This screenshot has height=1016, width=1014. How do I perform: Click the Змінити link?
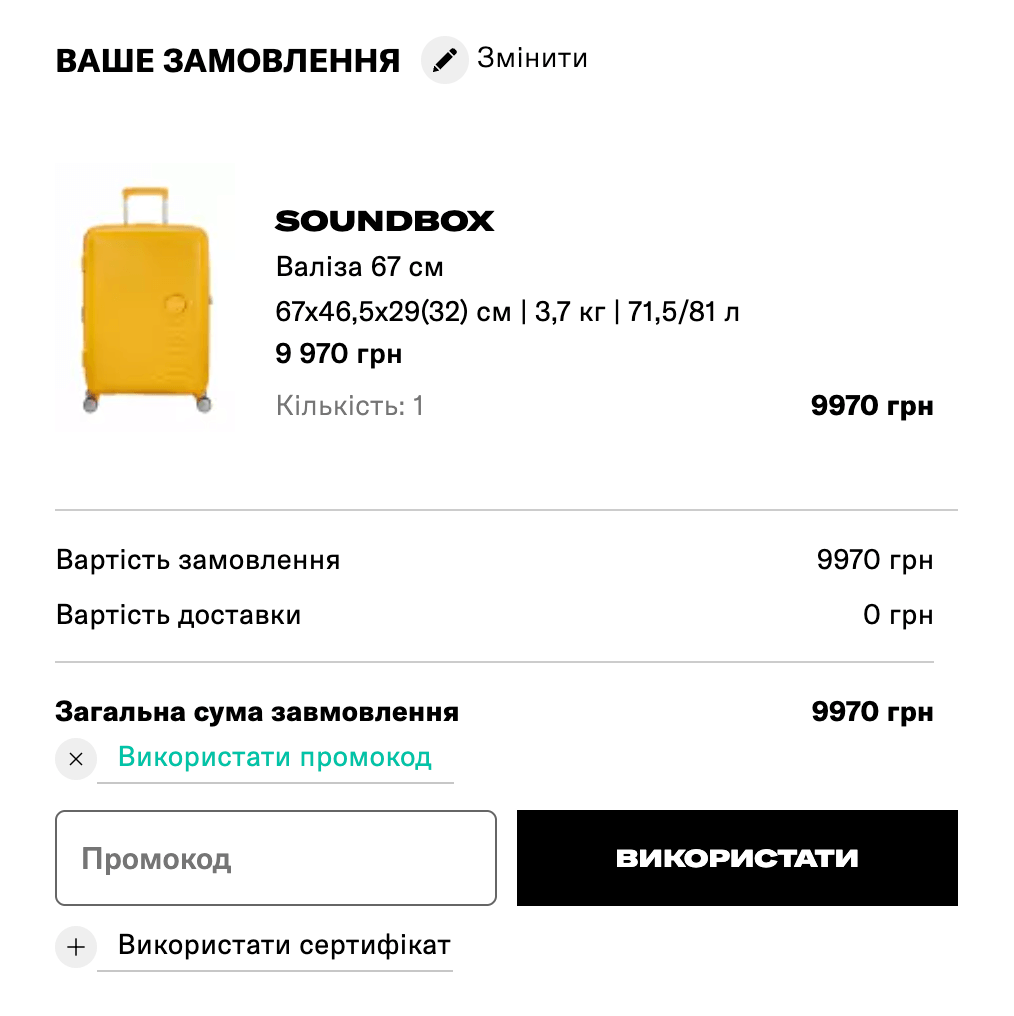click(533, 58)
